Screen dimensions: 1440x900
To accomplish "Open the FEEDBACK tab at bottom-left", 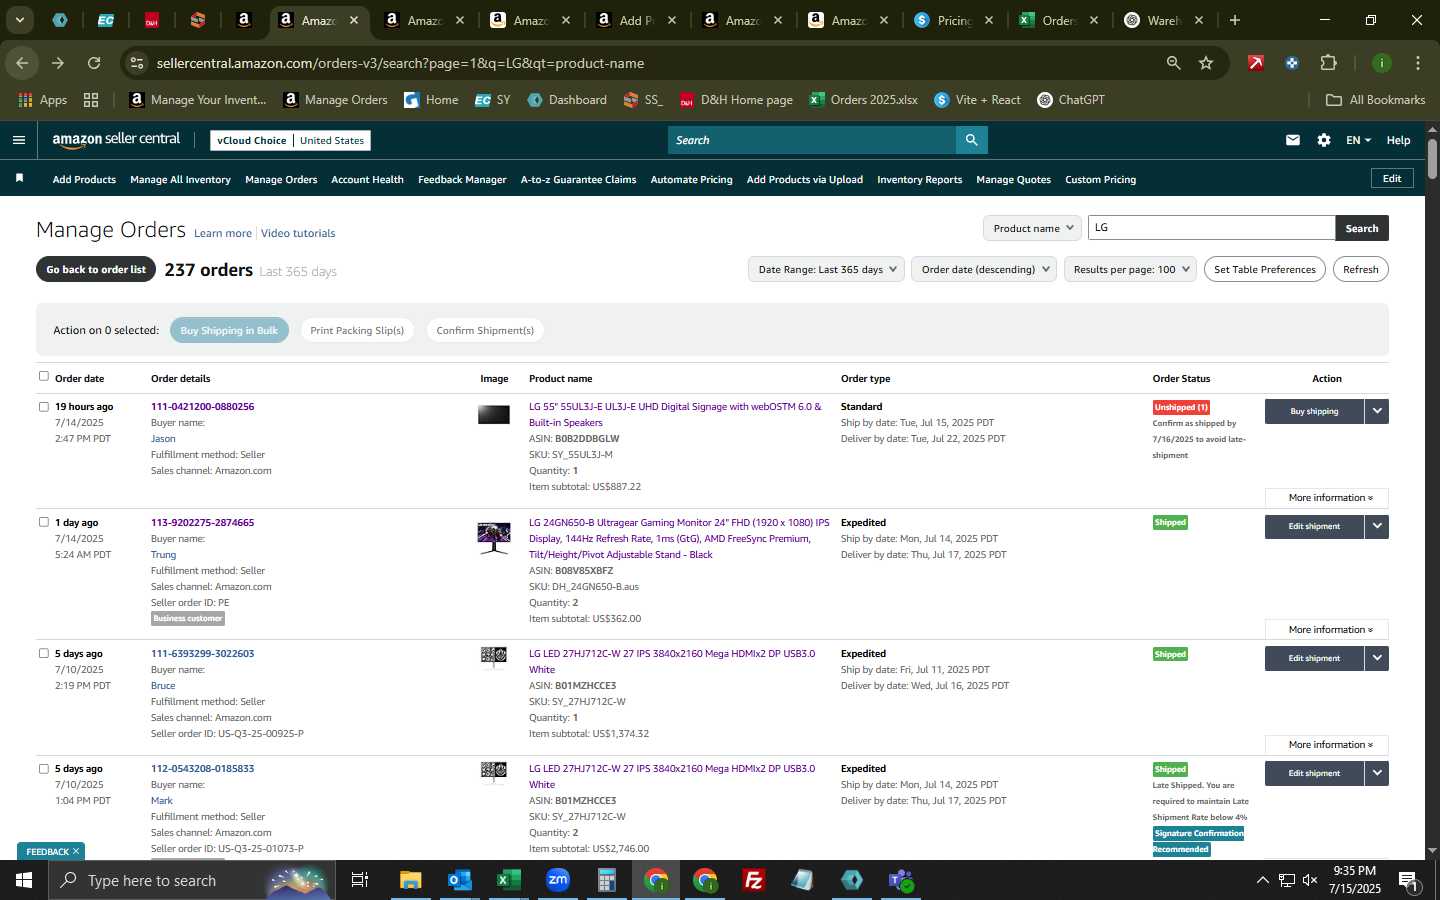I will (x=51, y=851).
